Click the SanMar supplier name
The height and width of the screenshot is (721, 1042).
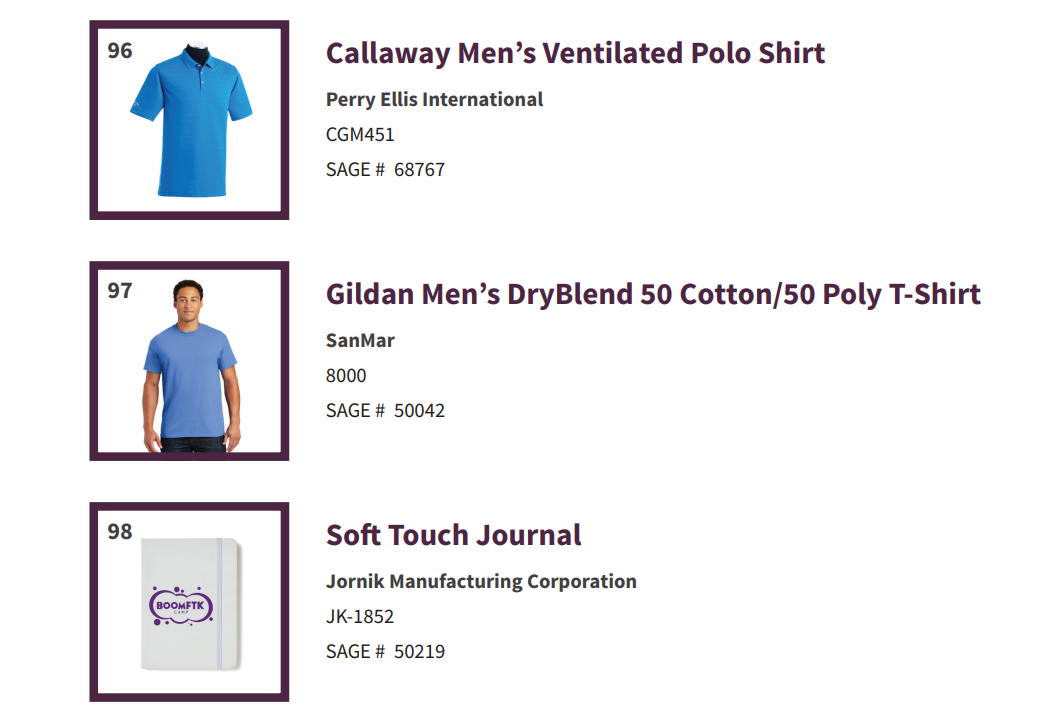tap(360, 340)
